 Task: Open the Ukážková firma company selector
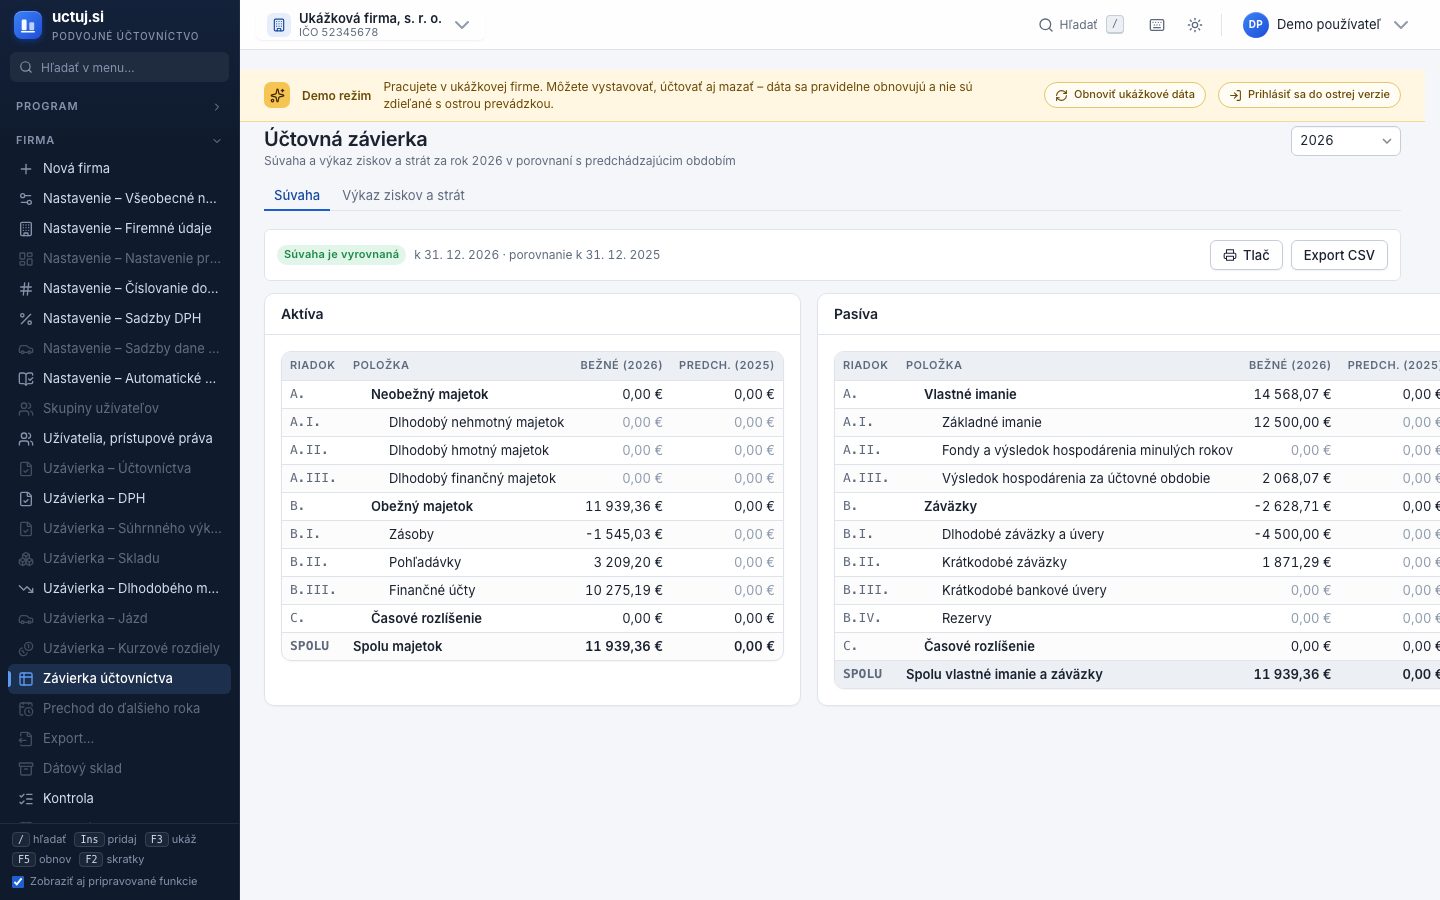tap(370, 25)
